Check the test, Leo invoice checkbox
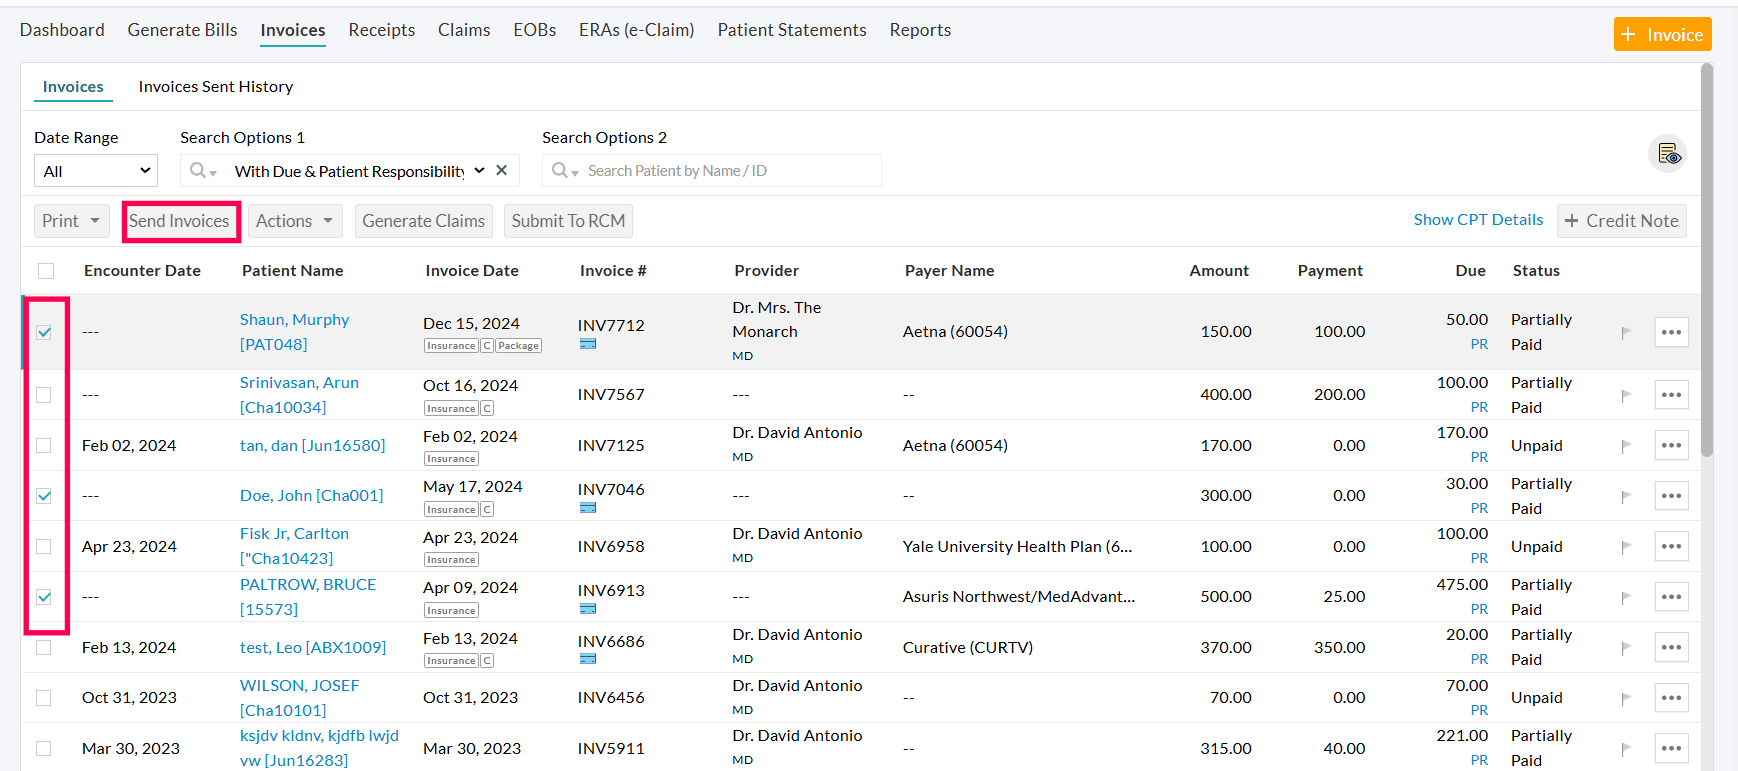Image resolution: width=1738 pixels, height=771 pixels. 44,648
